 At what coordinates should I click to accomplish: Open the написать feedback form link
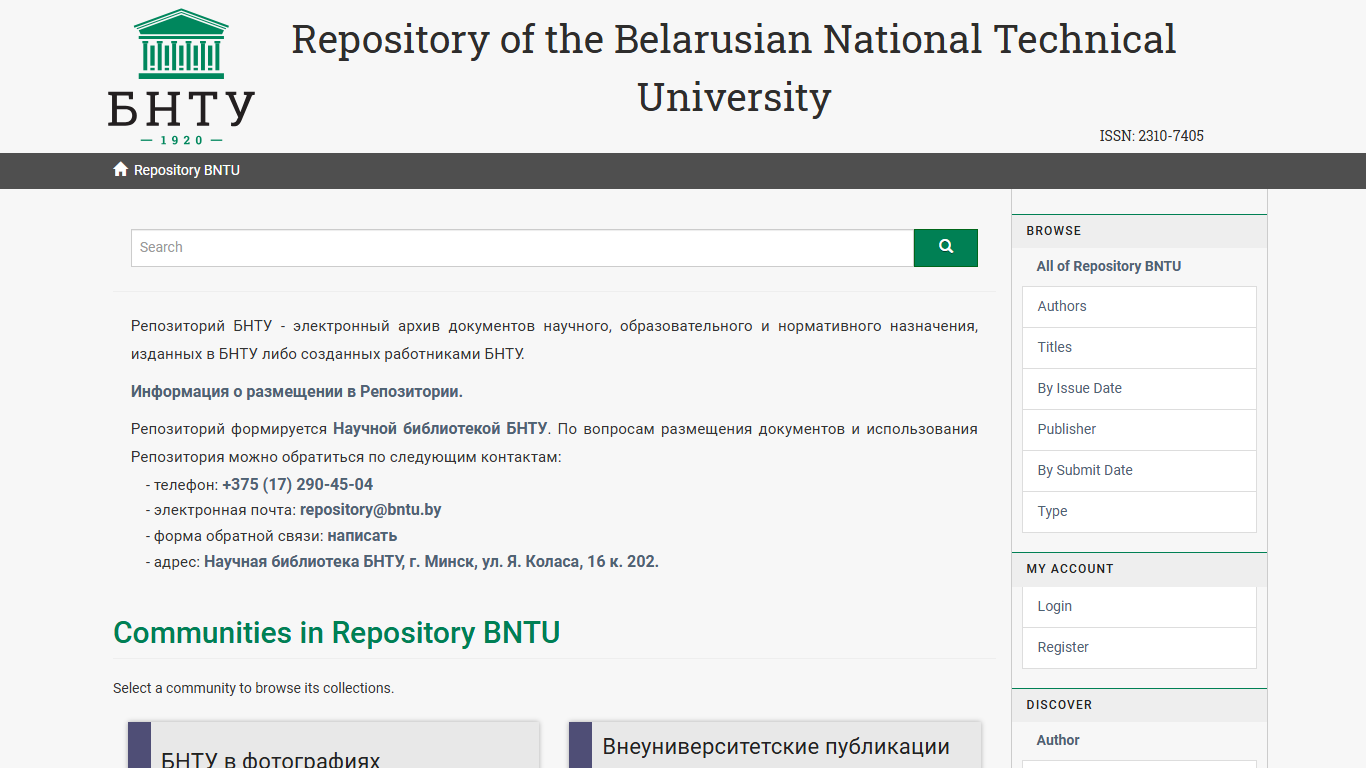362,535
